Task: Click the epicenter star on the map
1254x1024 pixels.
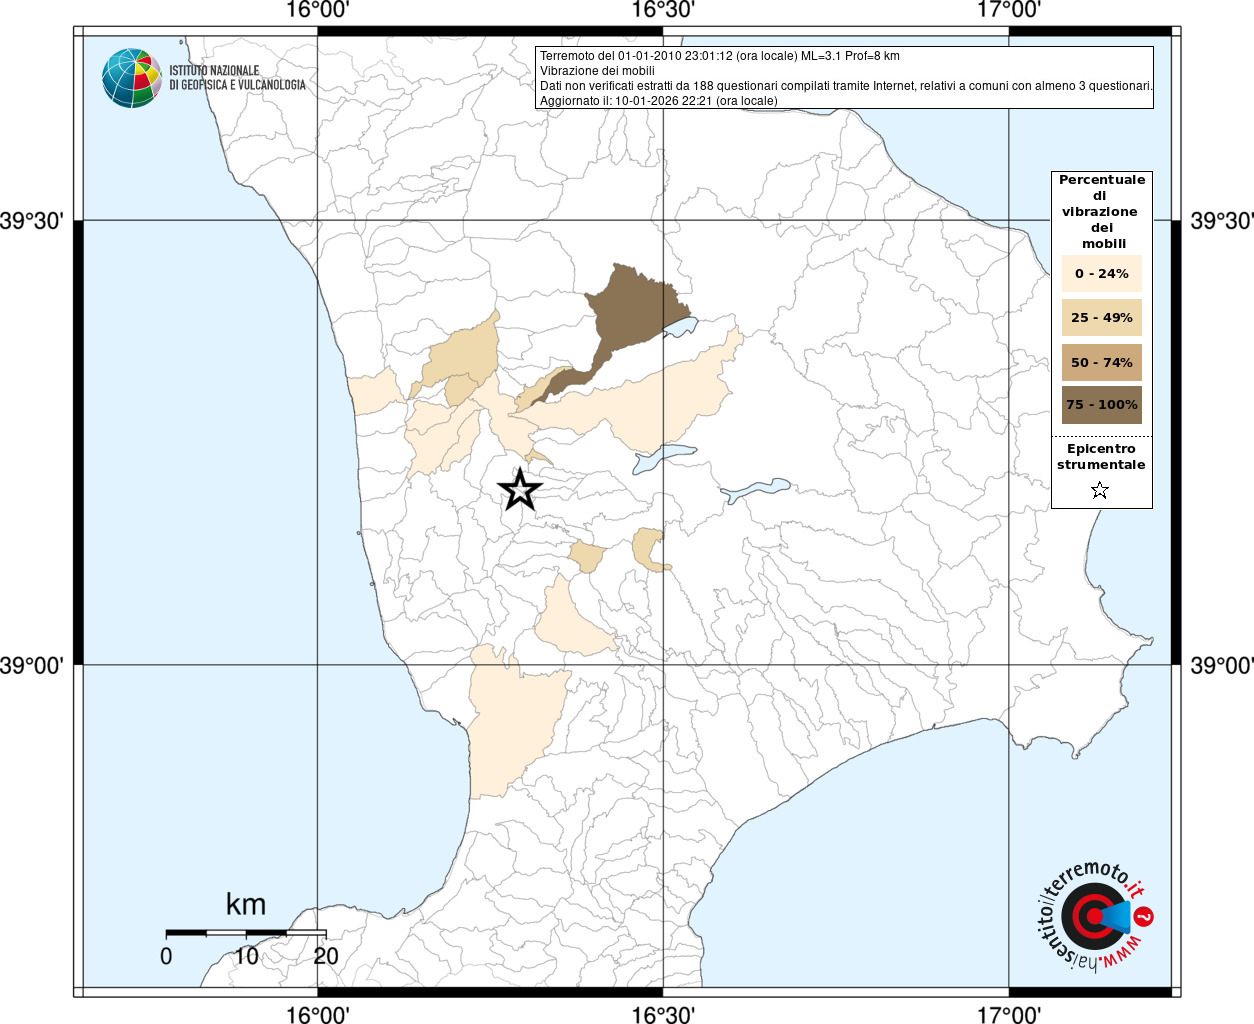Action: pyautogui.click(x=520, y=489)
